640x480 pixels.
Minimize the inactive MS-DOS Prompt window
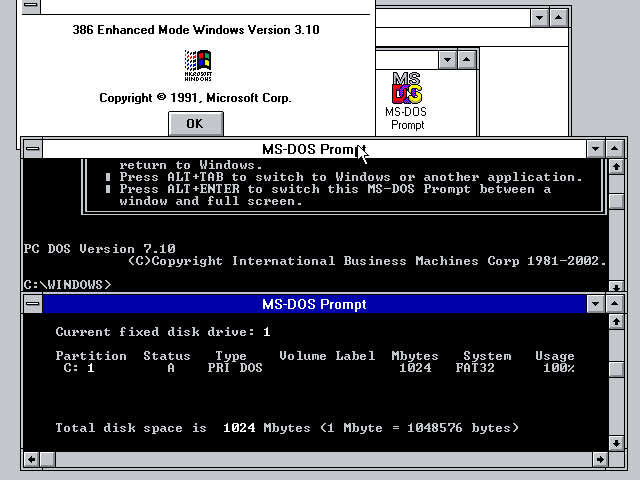596,149
